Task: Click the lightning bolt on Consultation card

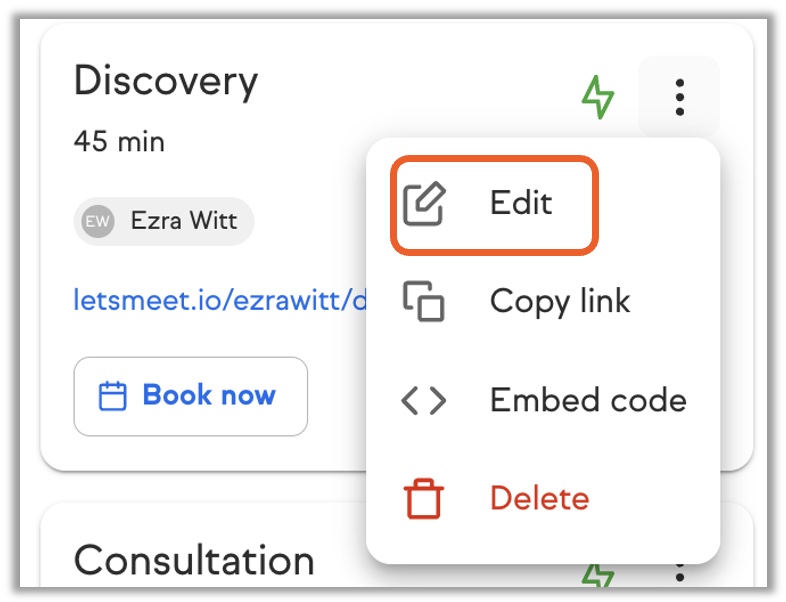Action: click(598, 577)
